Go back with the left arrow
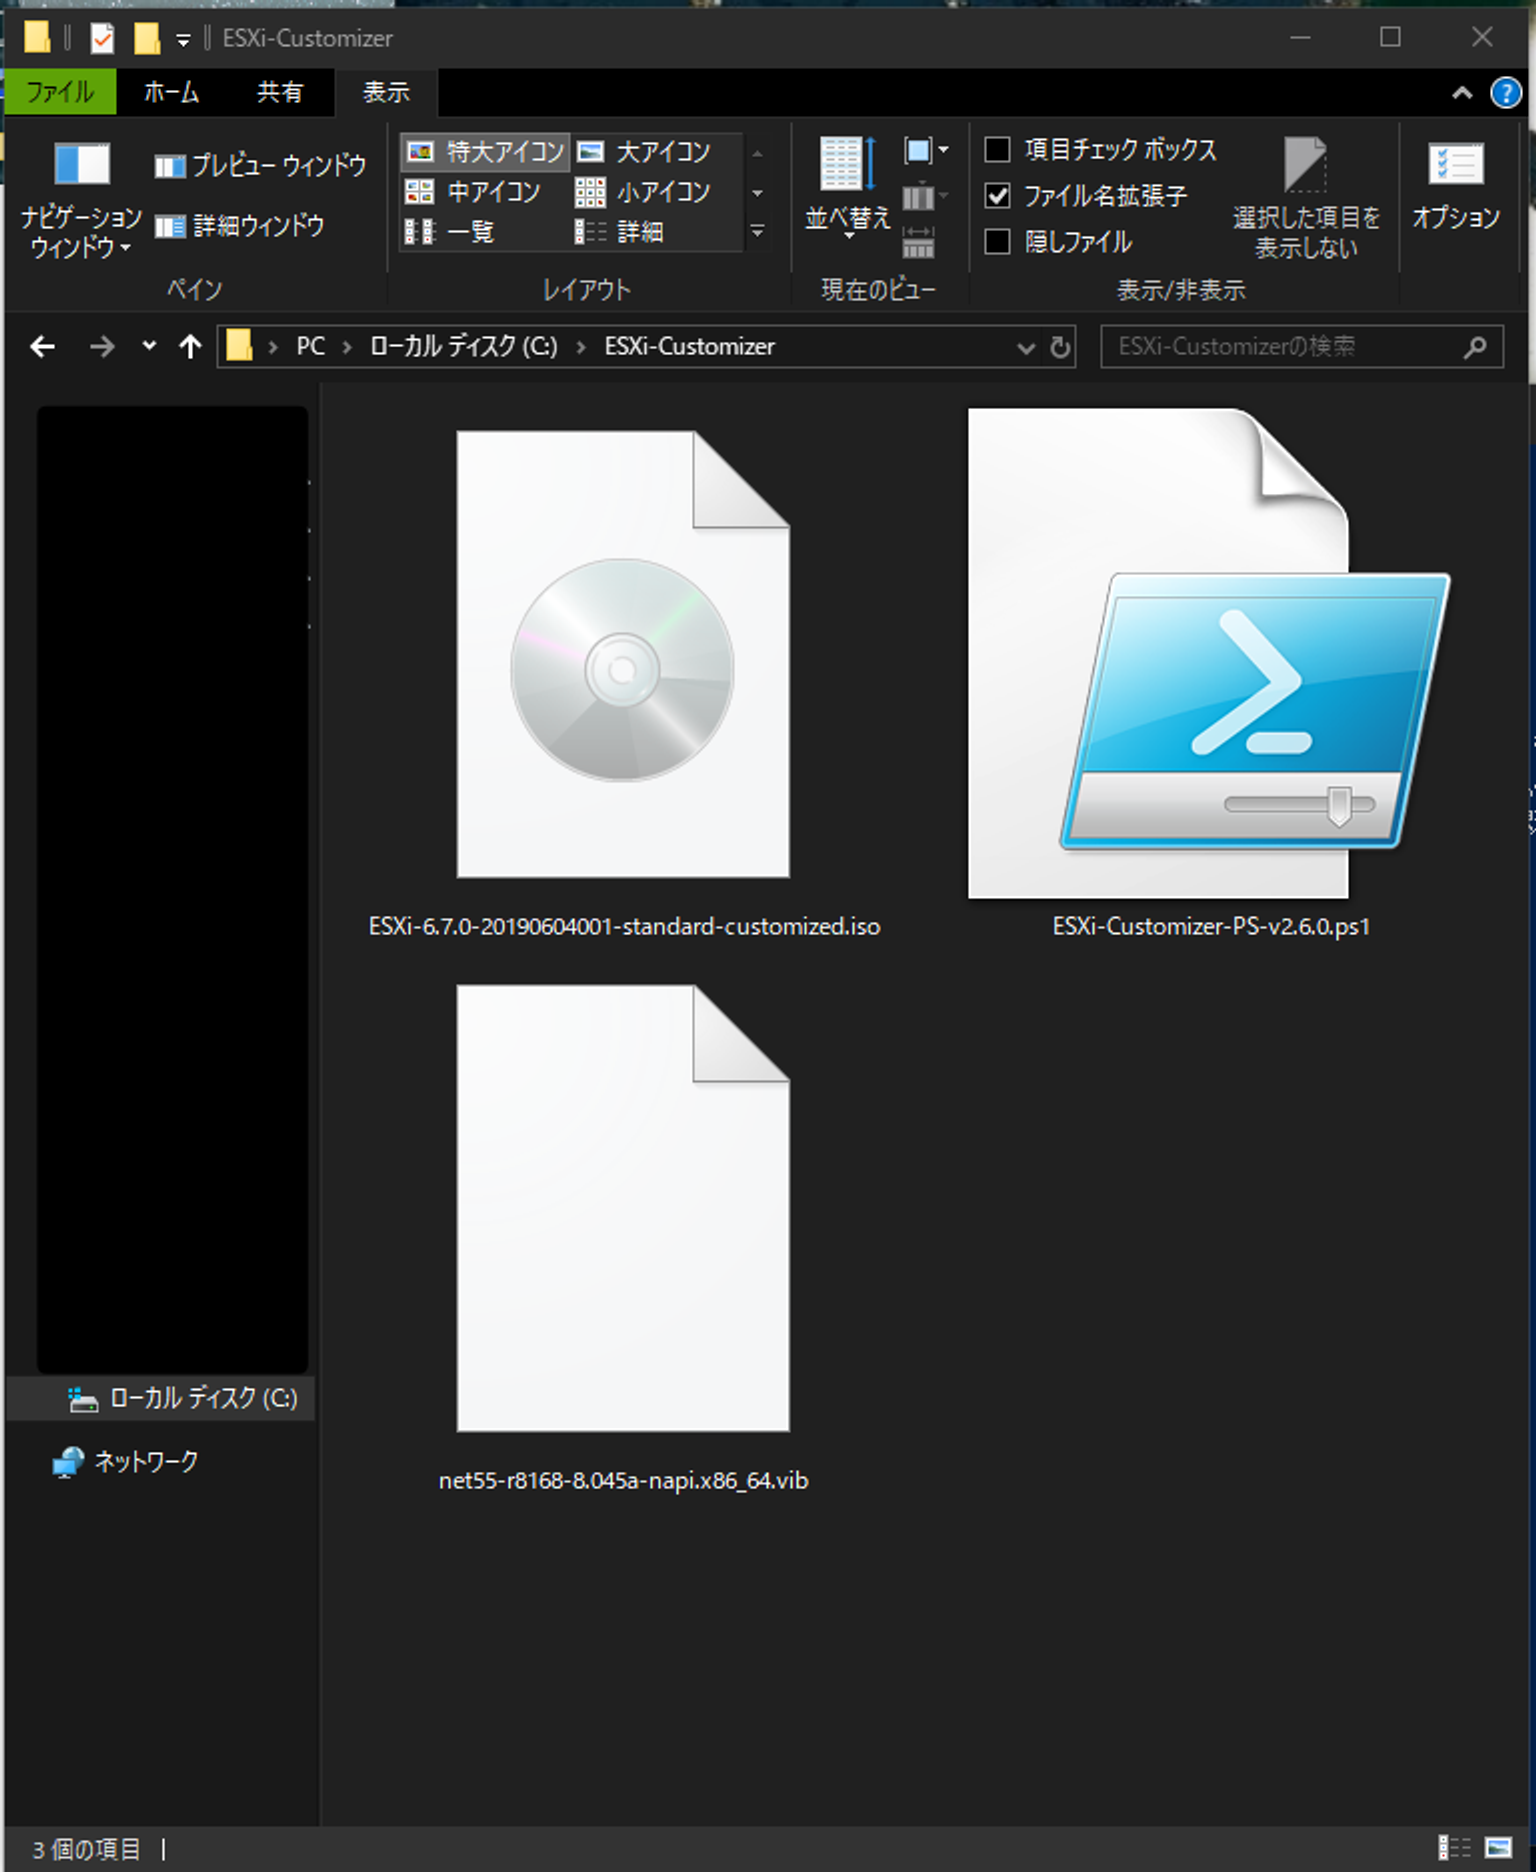The image size is (1536, 1872). 42,347
